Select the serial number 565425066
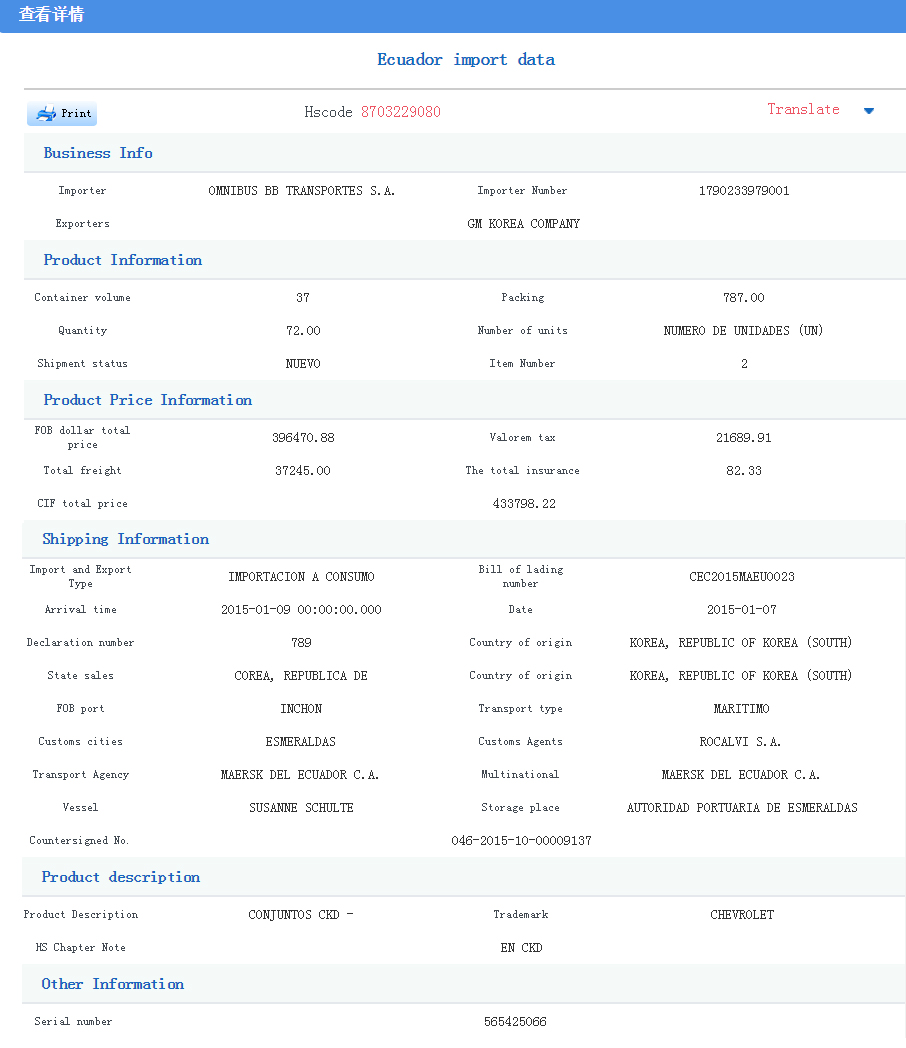 point(514,1022)
